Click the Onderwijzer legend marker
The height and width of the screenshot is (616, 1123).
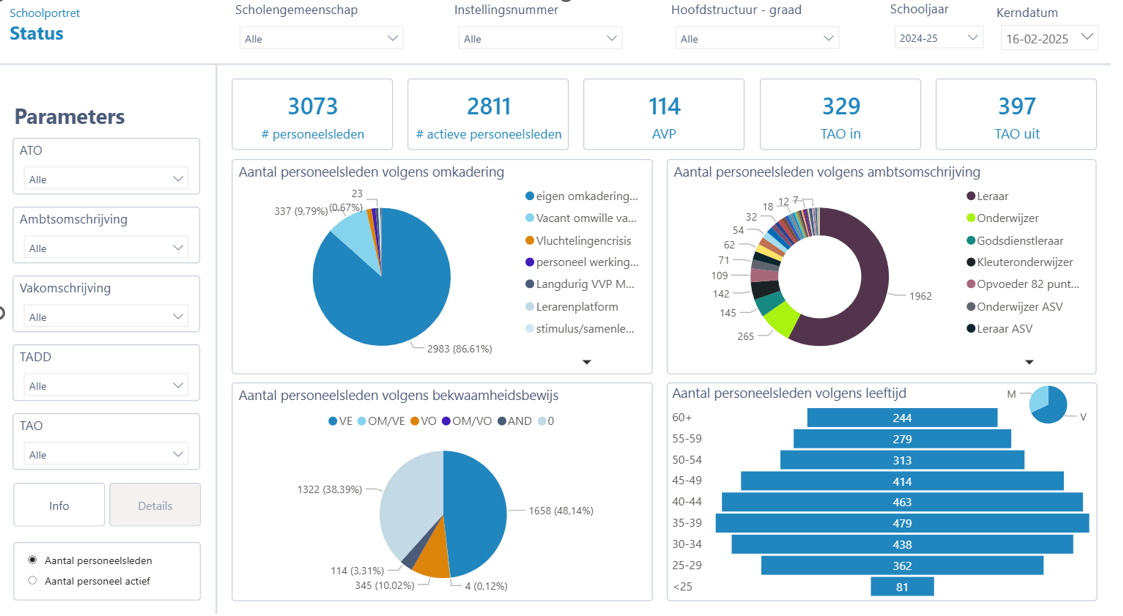point(971,219)
